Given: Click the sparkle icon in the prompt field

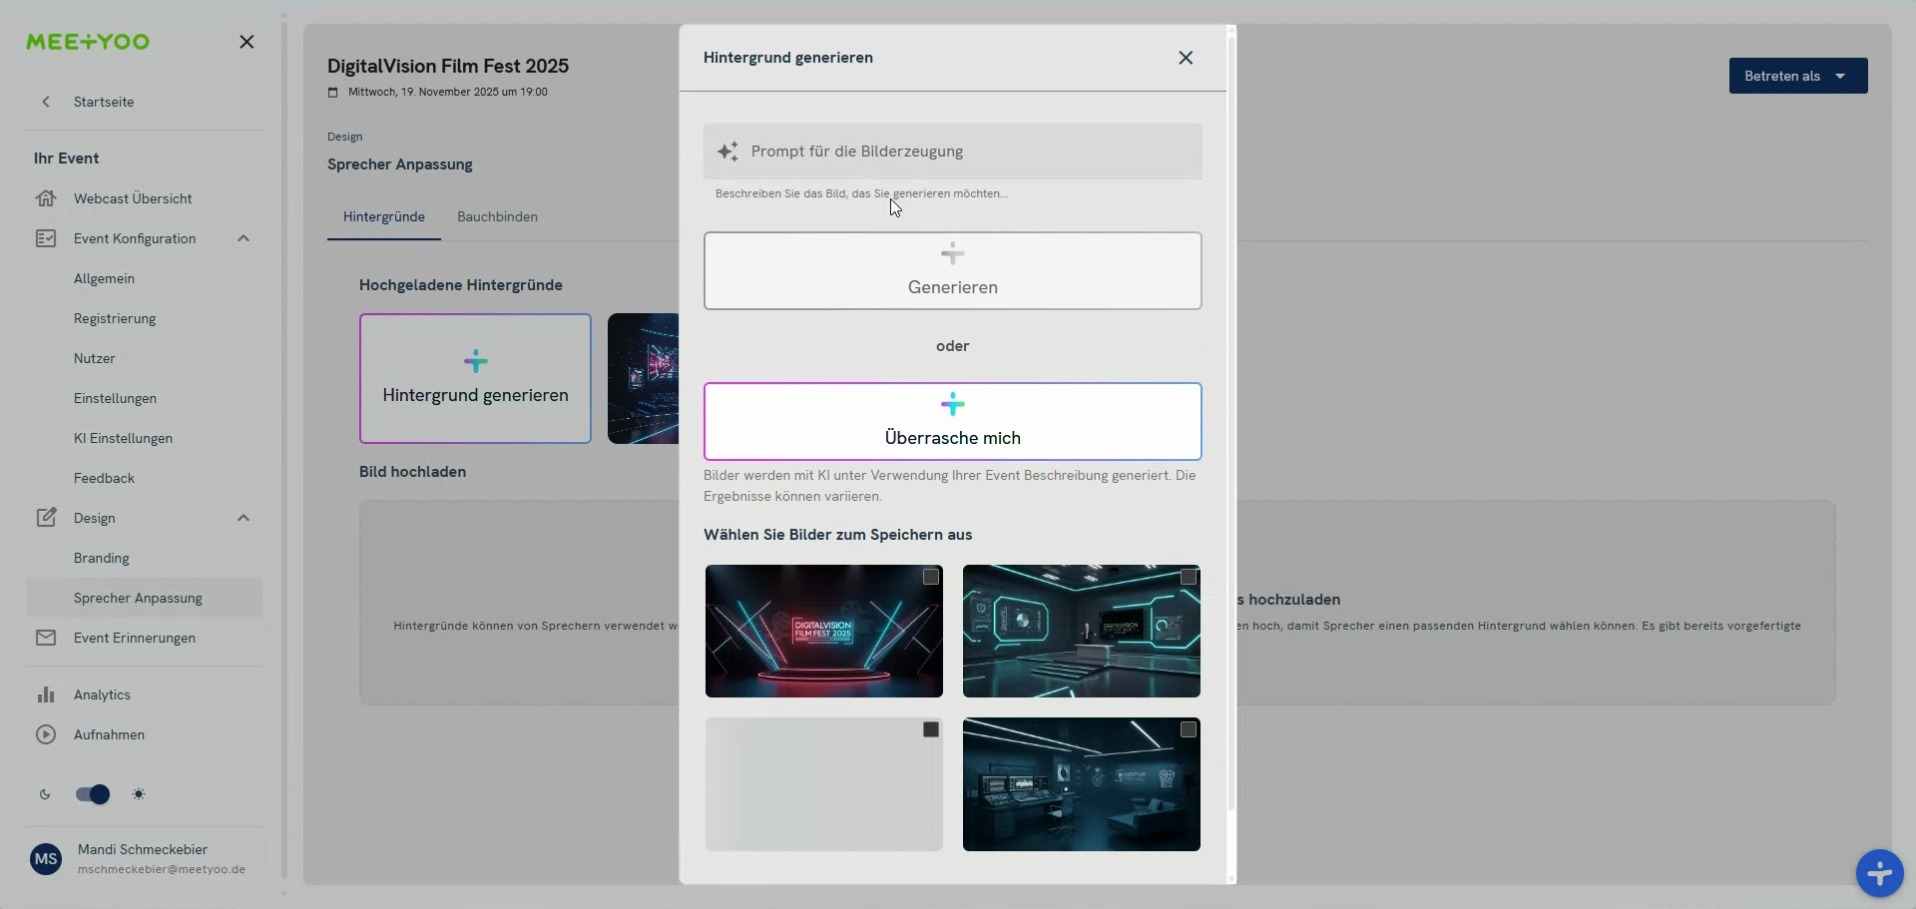Looking at the screenshot, I should click(729, 151).
